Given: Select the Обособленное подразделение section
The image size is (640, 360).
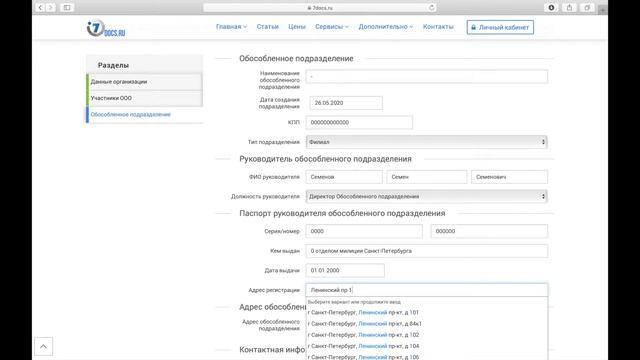Looking at the screenshot, I should click(144, 115).
